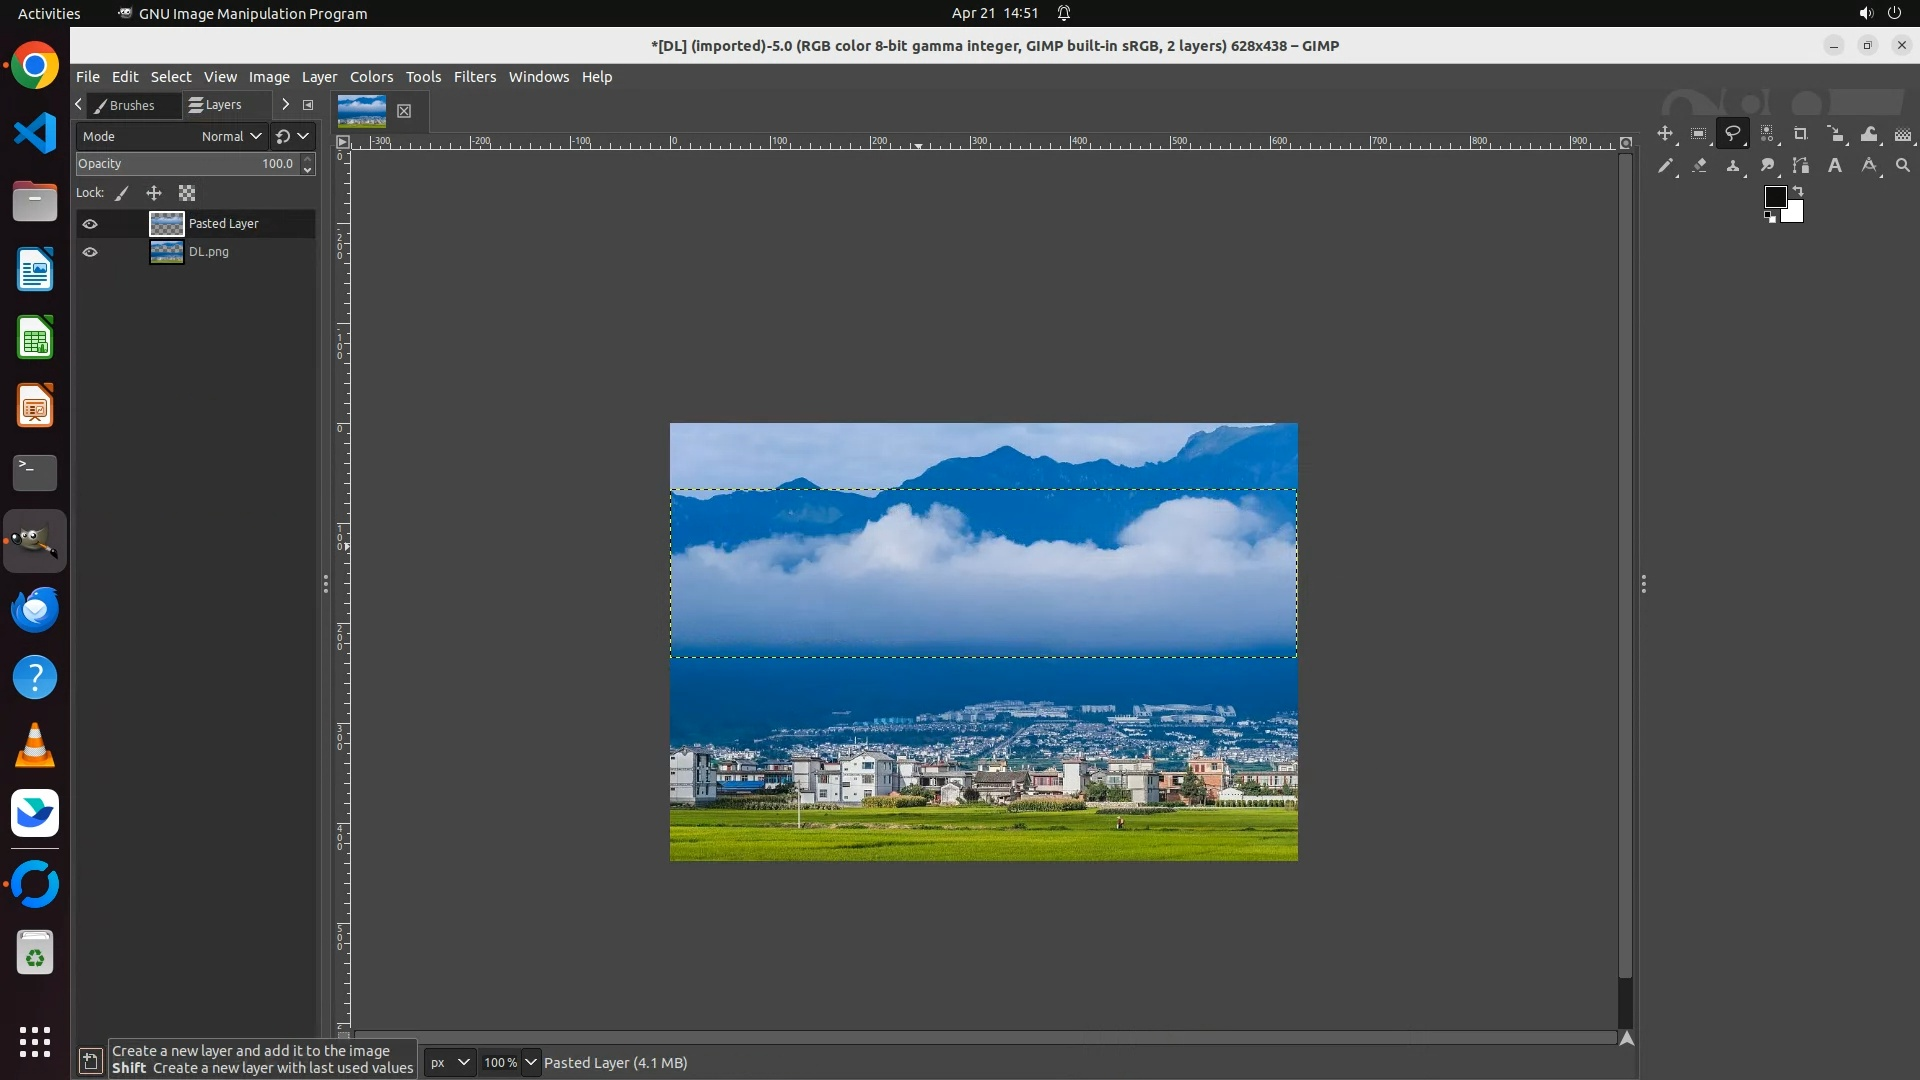This screenshot has height=1080, width=1920.
Task: Open the Filters menu
Action: (x=474, y=77)
